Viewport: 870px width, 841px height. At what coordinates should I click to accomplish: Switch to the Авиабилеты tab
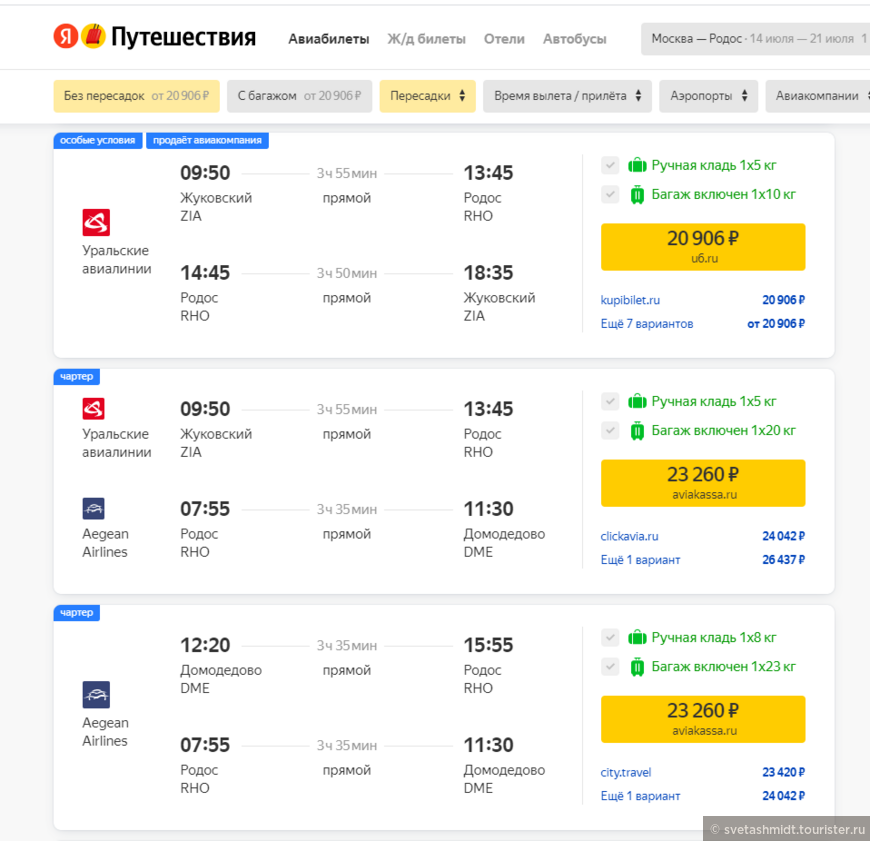point(328,39)
